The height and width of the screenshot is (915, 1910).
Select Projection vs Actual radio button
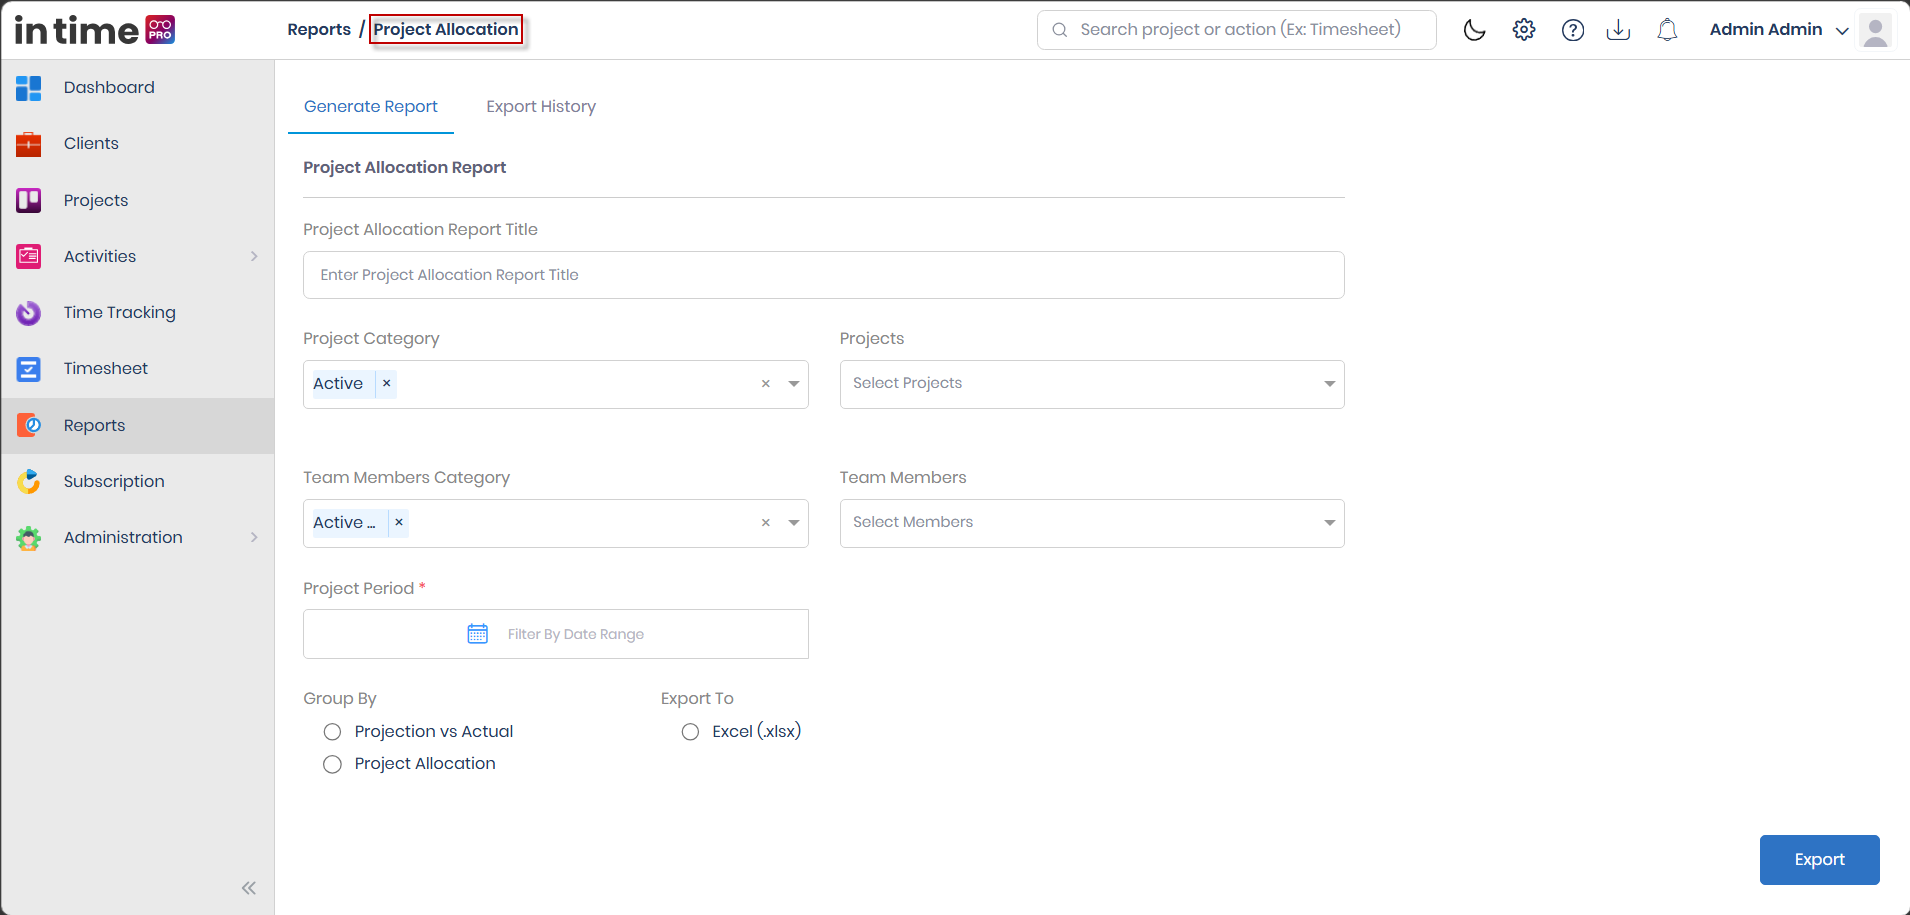tap(333, 732)
